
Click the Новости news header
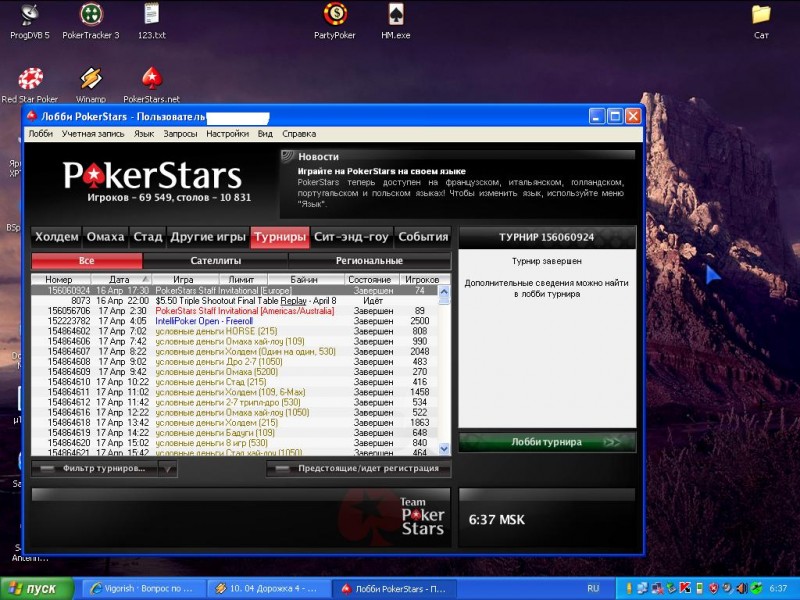pyautogui.click(x=318, y=157)
